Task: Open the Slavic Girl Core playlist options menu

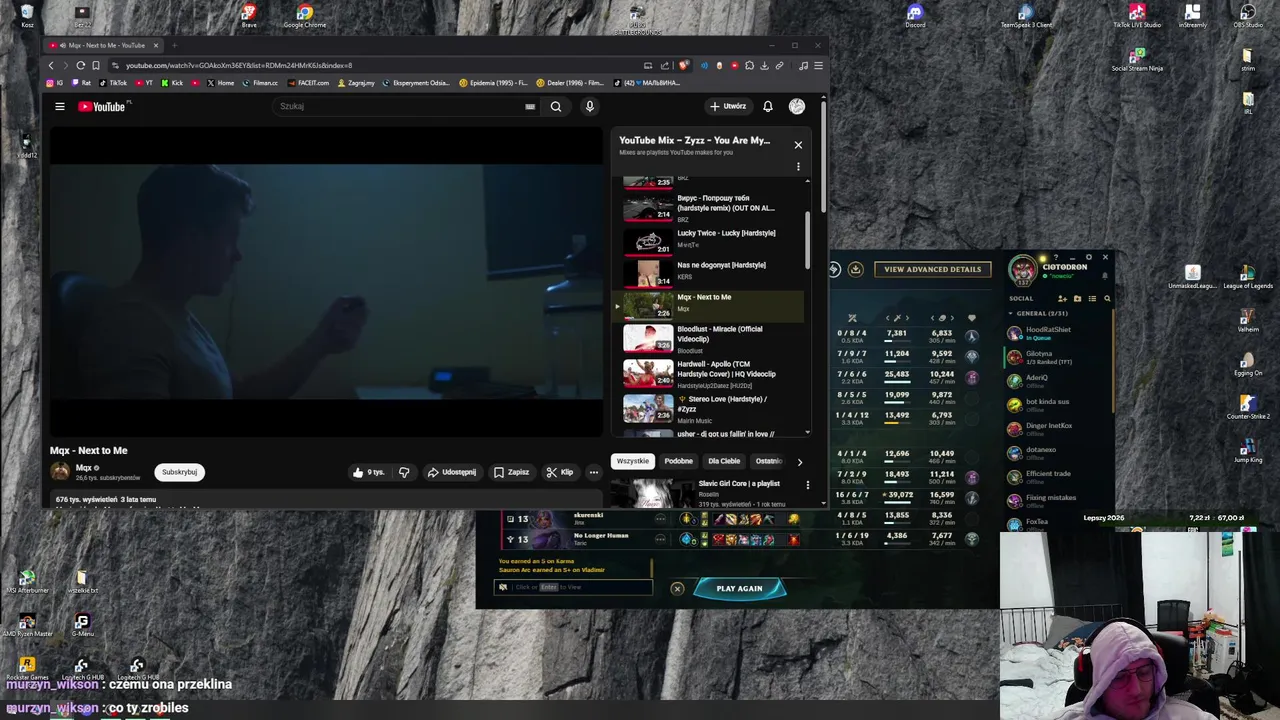Action: (807, 485)
